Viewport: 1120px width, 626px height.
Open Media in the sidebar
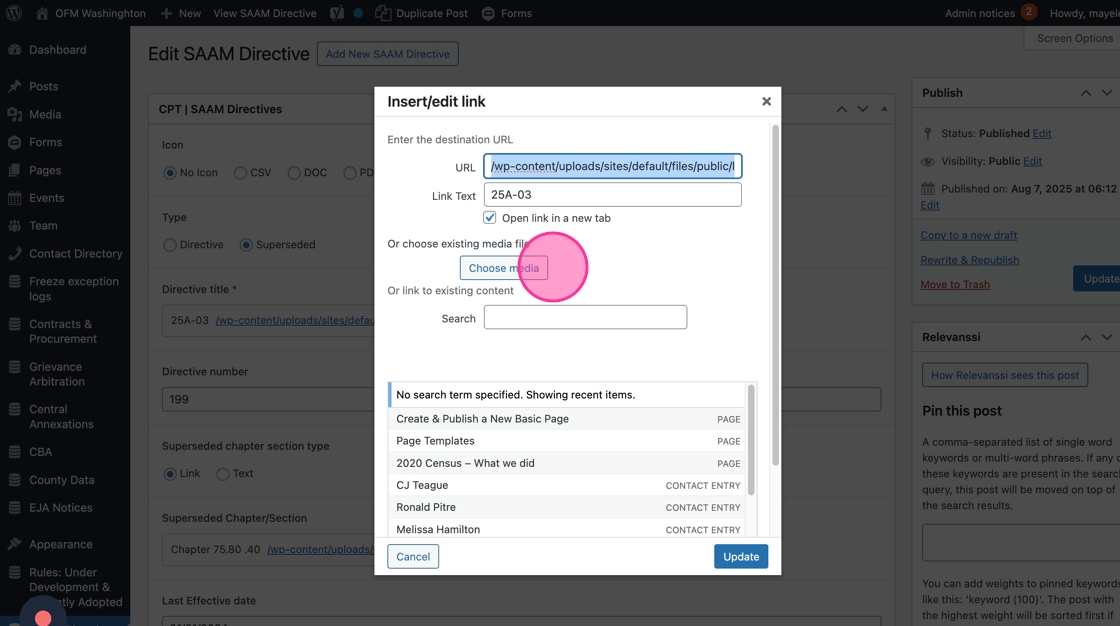[44, 114]
